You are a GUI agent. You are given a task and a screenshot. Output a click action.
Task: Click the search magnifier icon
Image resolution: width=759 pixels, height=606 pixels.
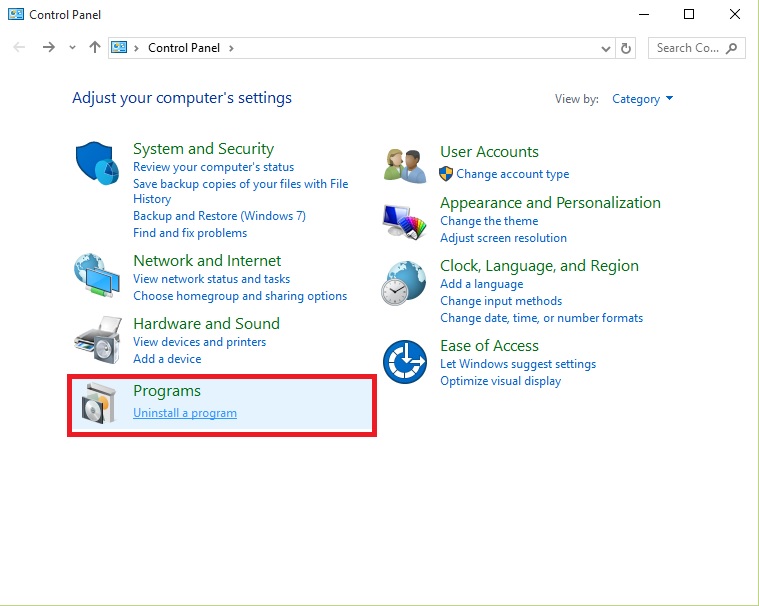coord(732,48)
